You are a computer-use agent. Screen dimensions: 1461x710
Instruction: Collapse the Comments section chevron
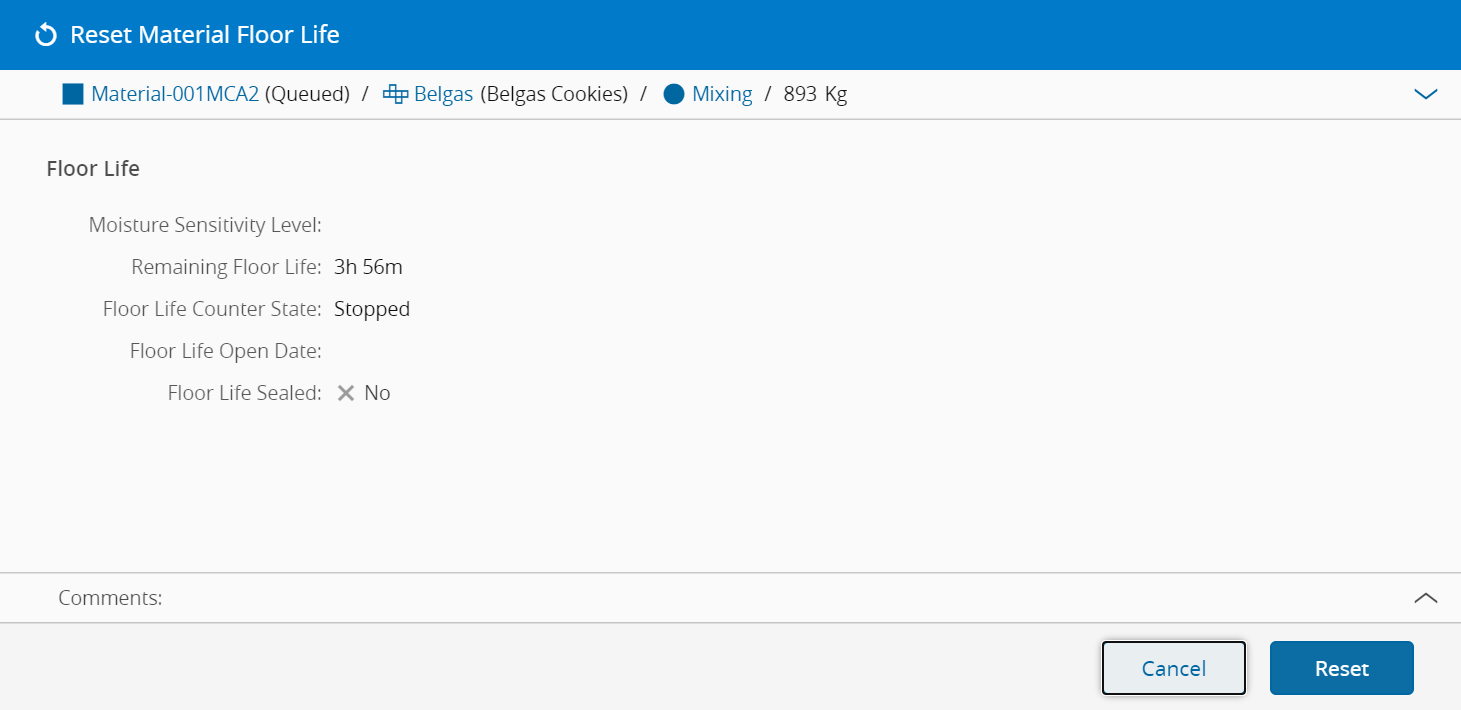[1425, 598]
